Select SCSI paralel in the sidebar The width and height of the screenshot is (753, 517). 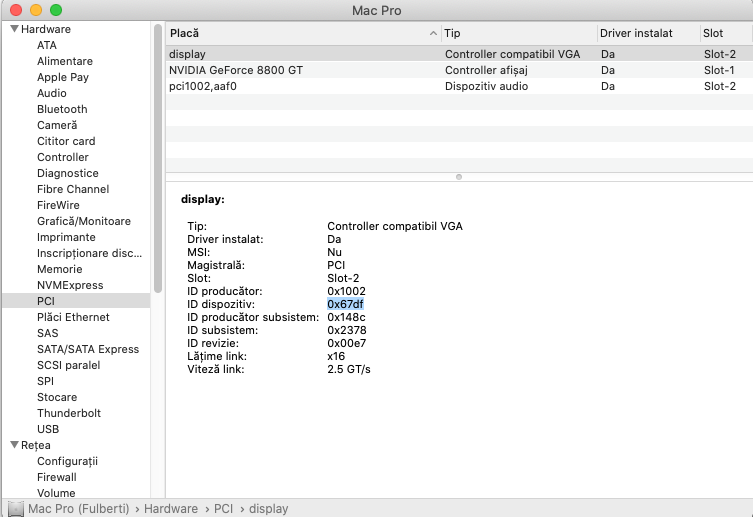(x=69, y=365)
